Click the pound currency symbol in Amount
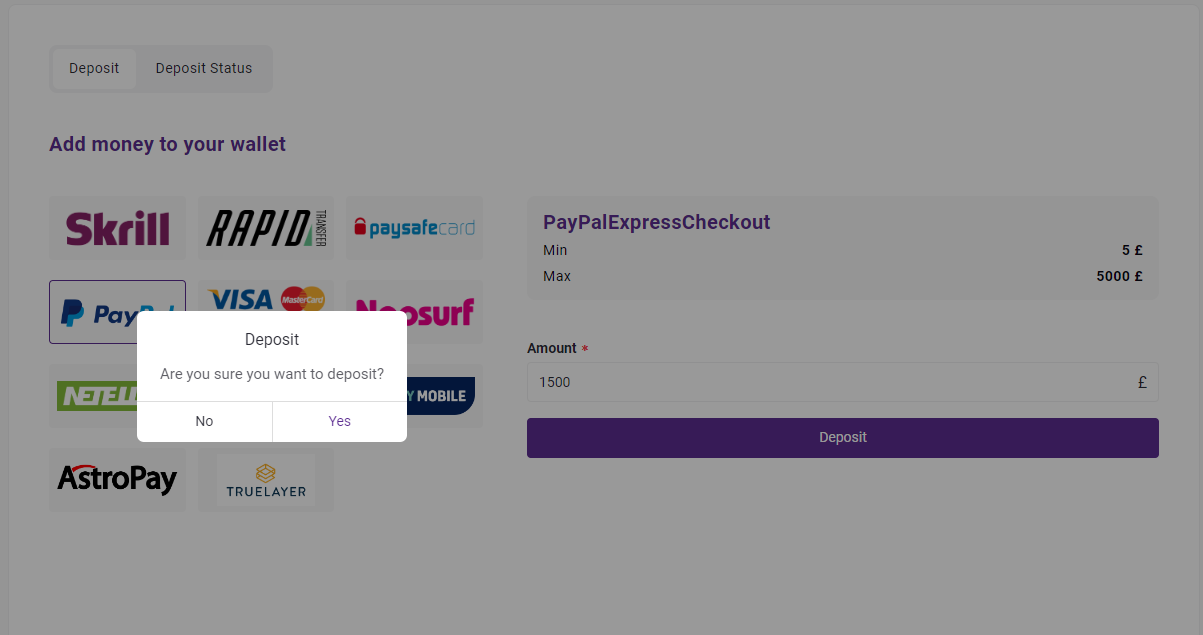 click(x=1142, y=382)
